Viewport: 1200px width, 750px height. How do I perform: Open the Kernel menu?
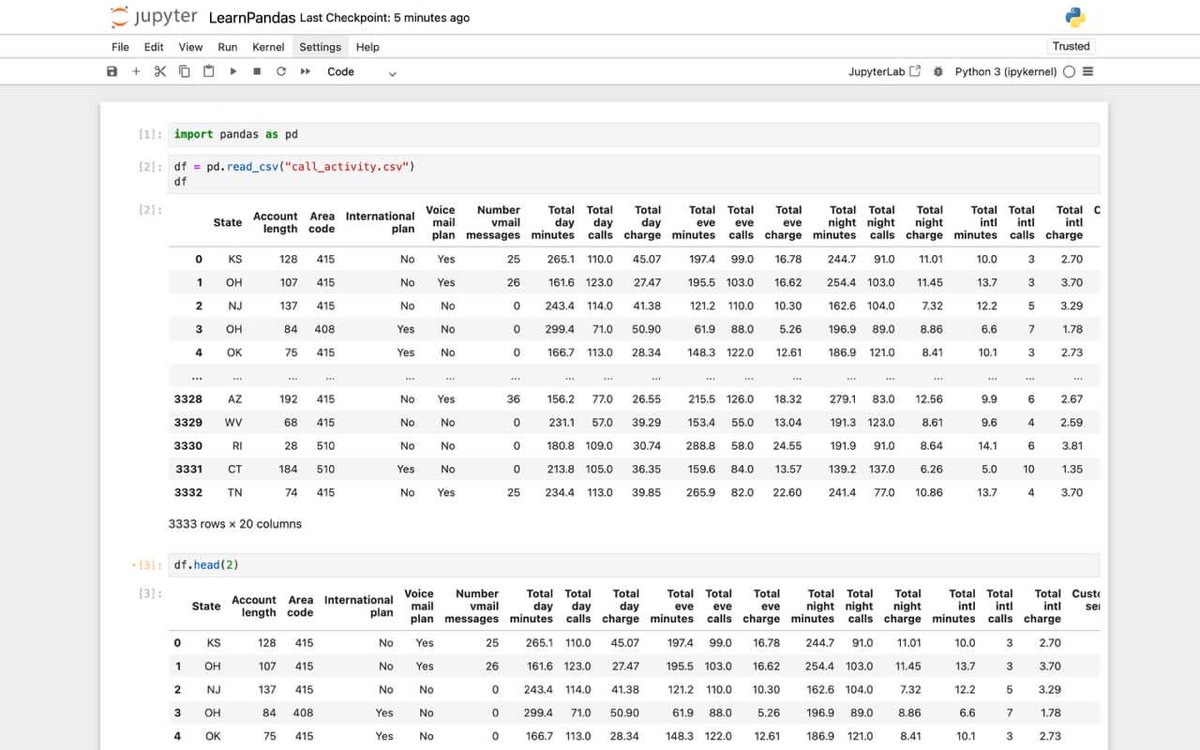point(268,47)
